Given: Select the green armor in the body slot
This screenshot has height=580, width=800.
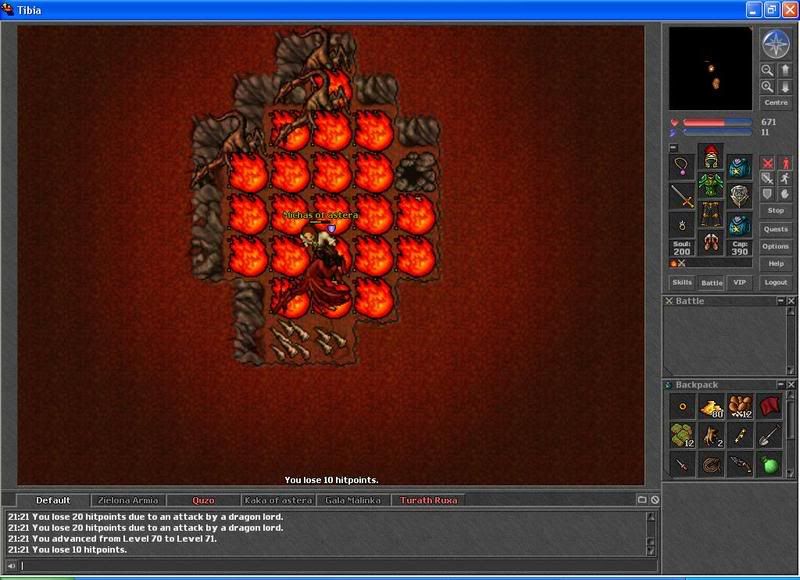Looking at the screenshot, I should coord(711,185).
